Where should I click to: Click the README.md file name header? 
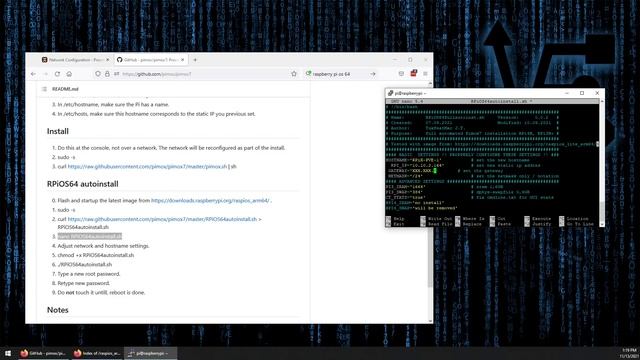point(65,89)
